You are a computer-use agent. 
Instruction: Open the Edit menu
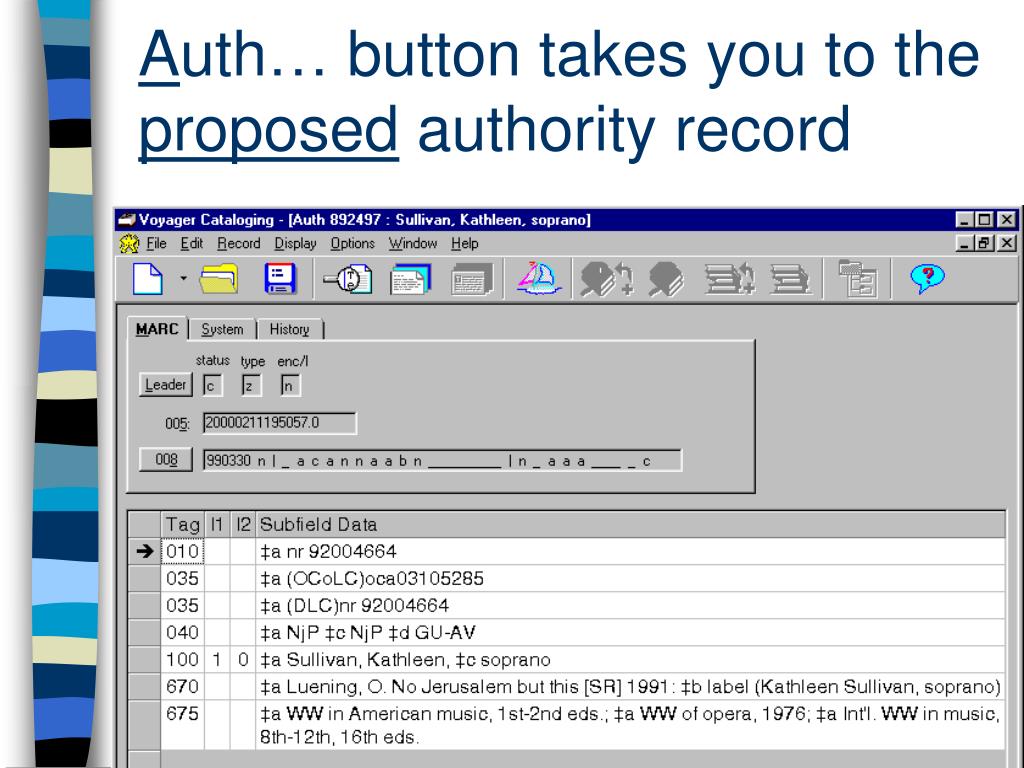tap(191, 244)
